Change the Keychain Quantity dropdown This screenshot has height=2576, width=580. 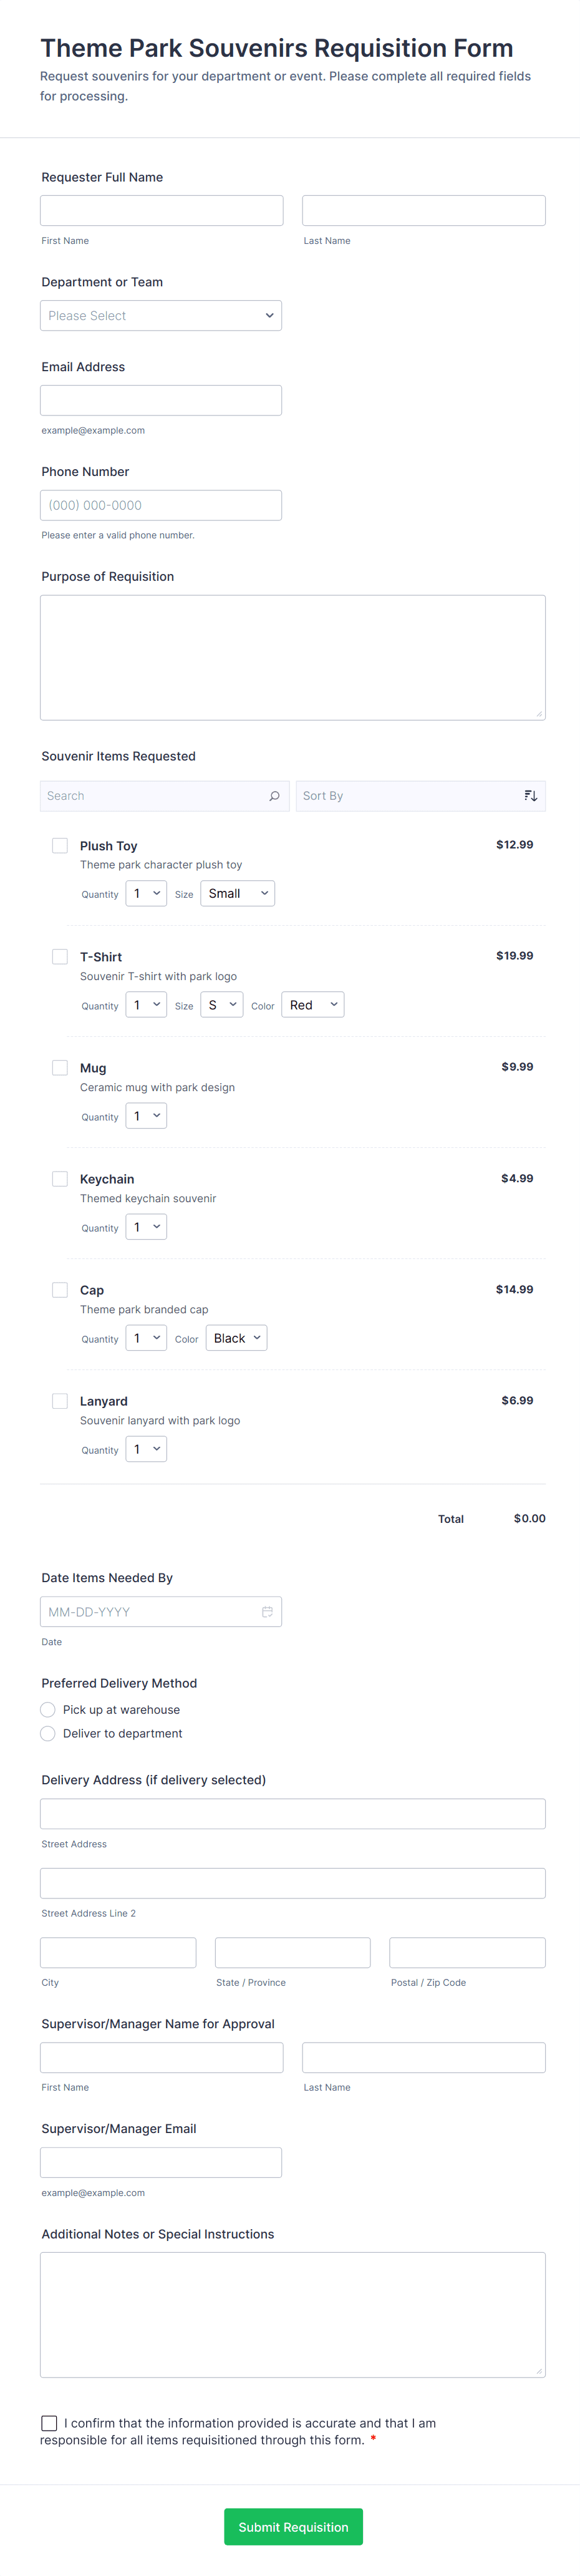(x=146, y=1227)
